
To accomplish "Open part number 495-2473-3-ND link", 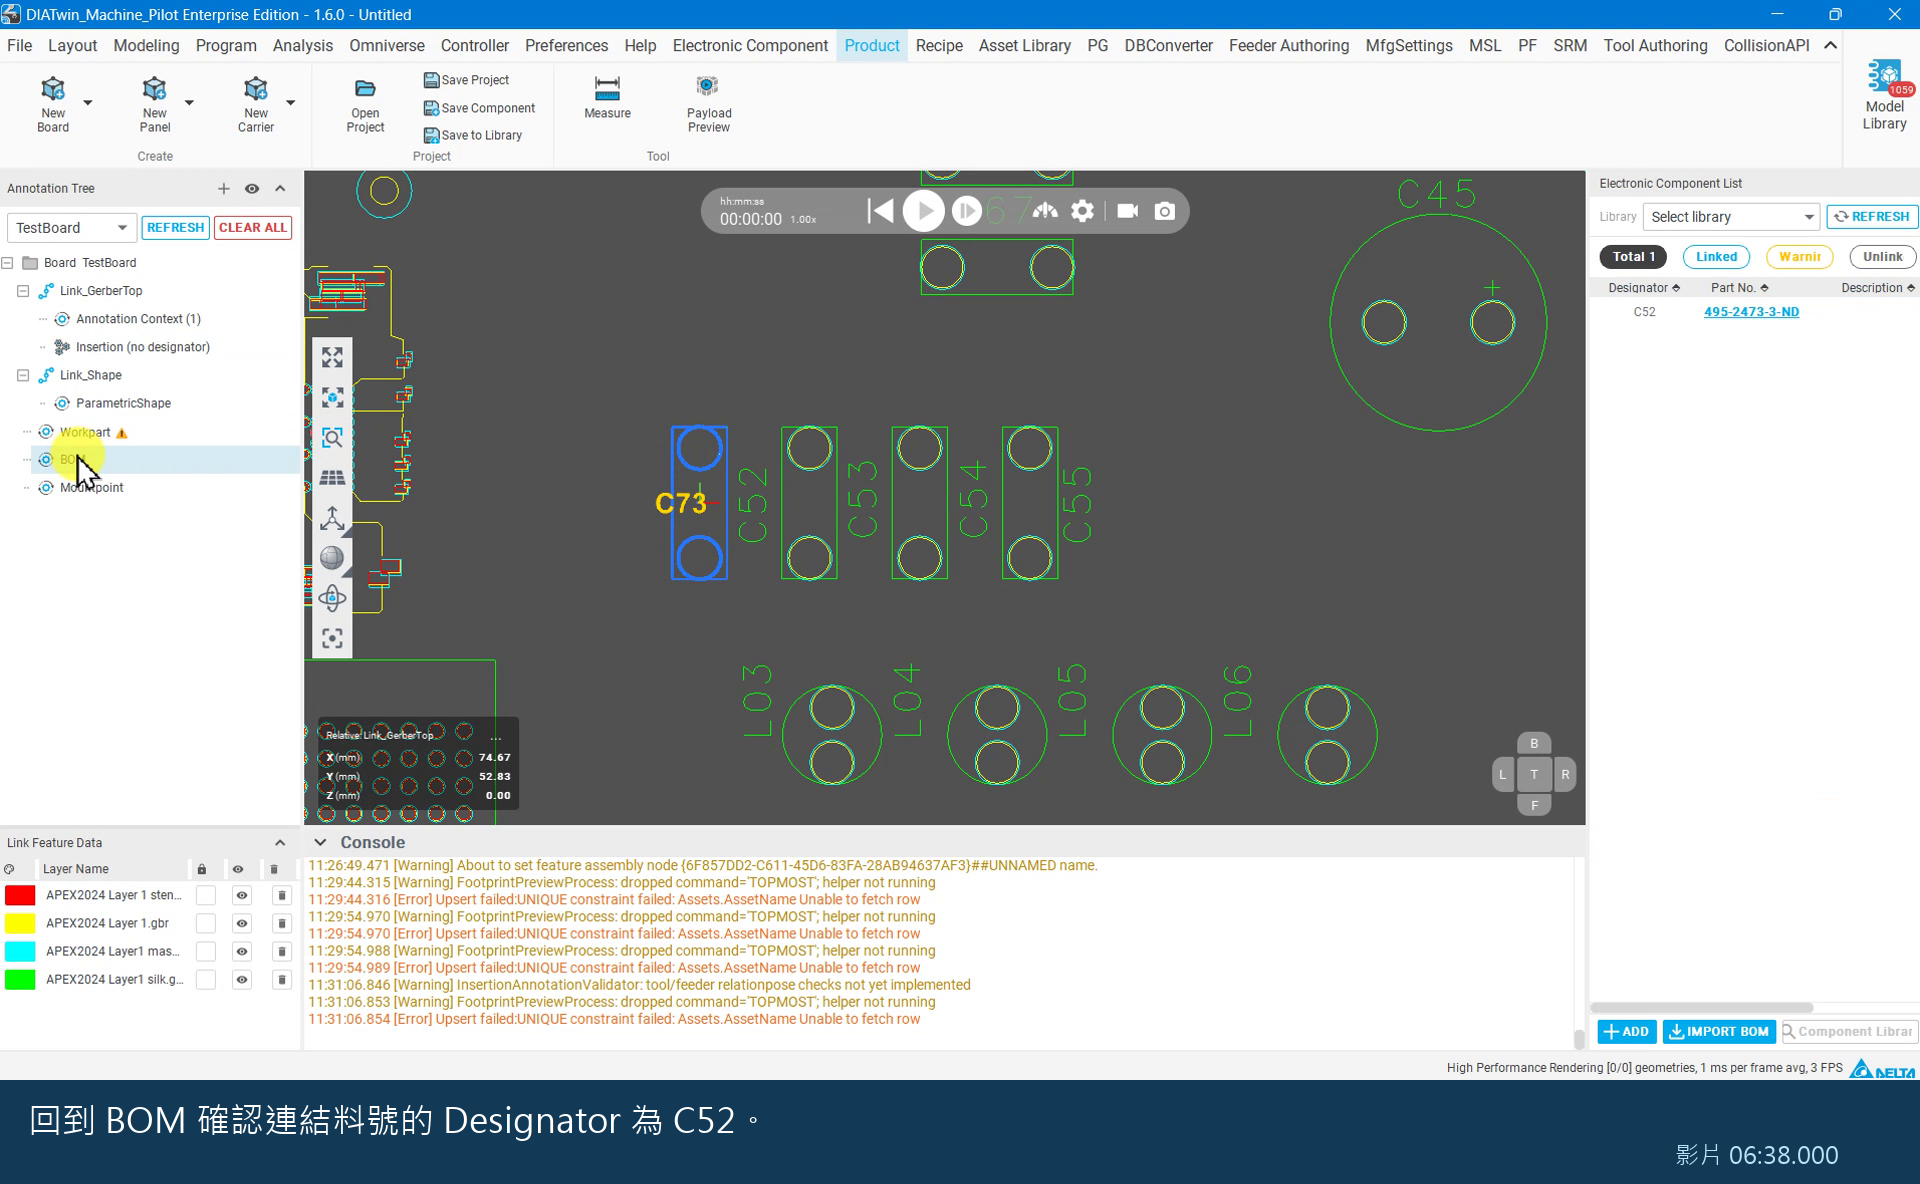I will coord(1751,312).
